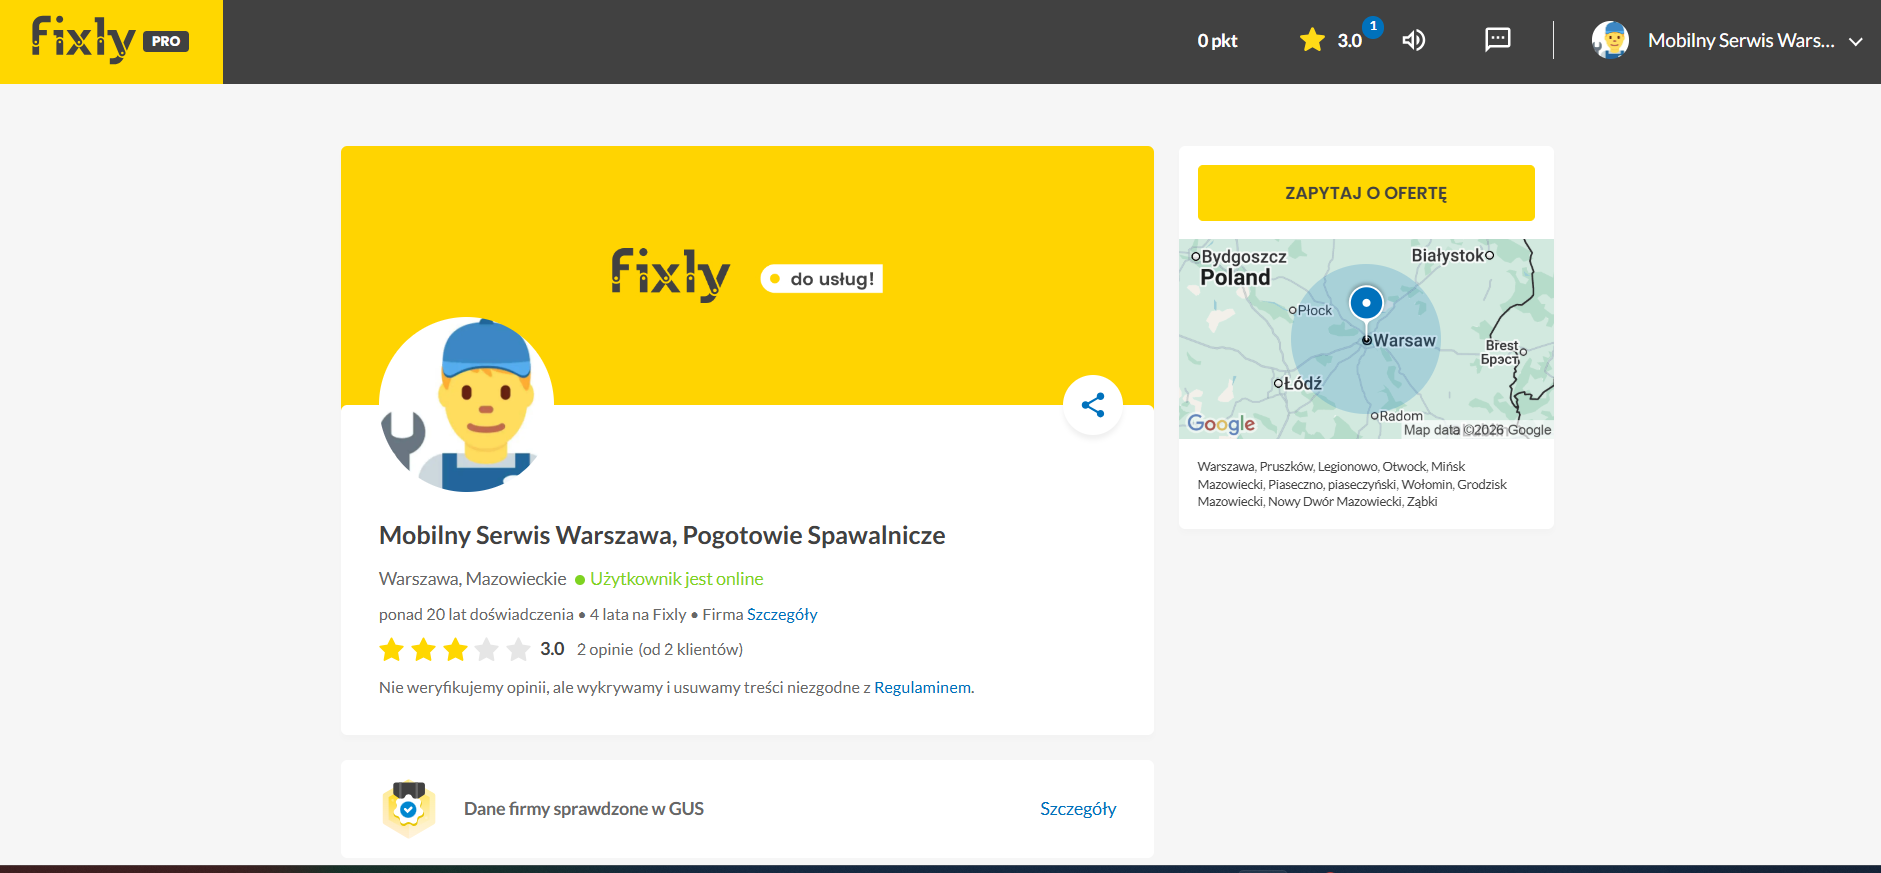Screen dimensions: 1881x873
Task: Open the Regulaminem link
Action: (922, 687)
